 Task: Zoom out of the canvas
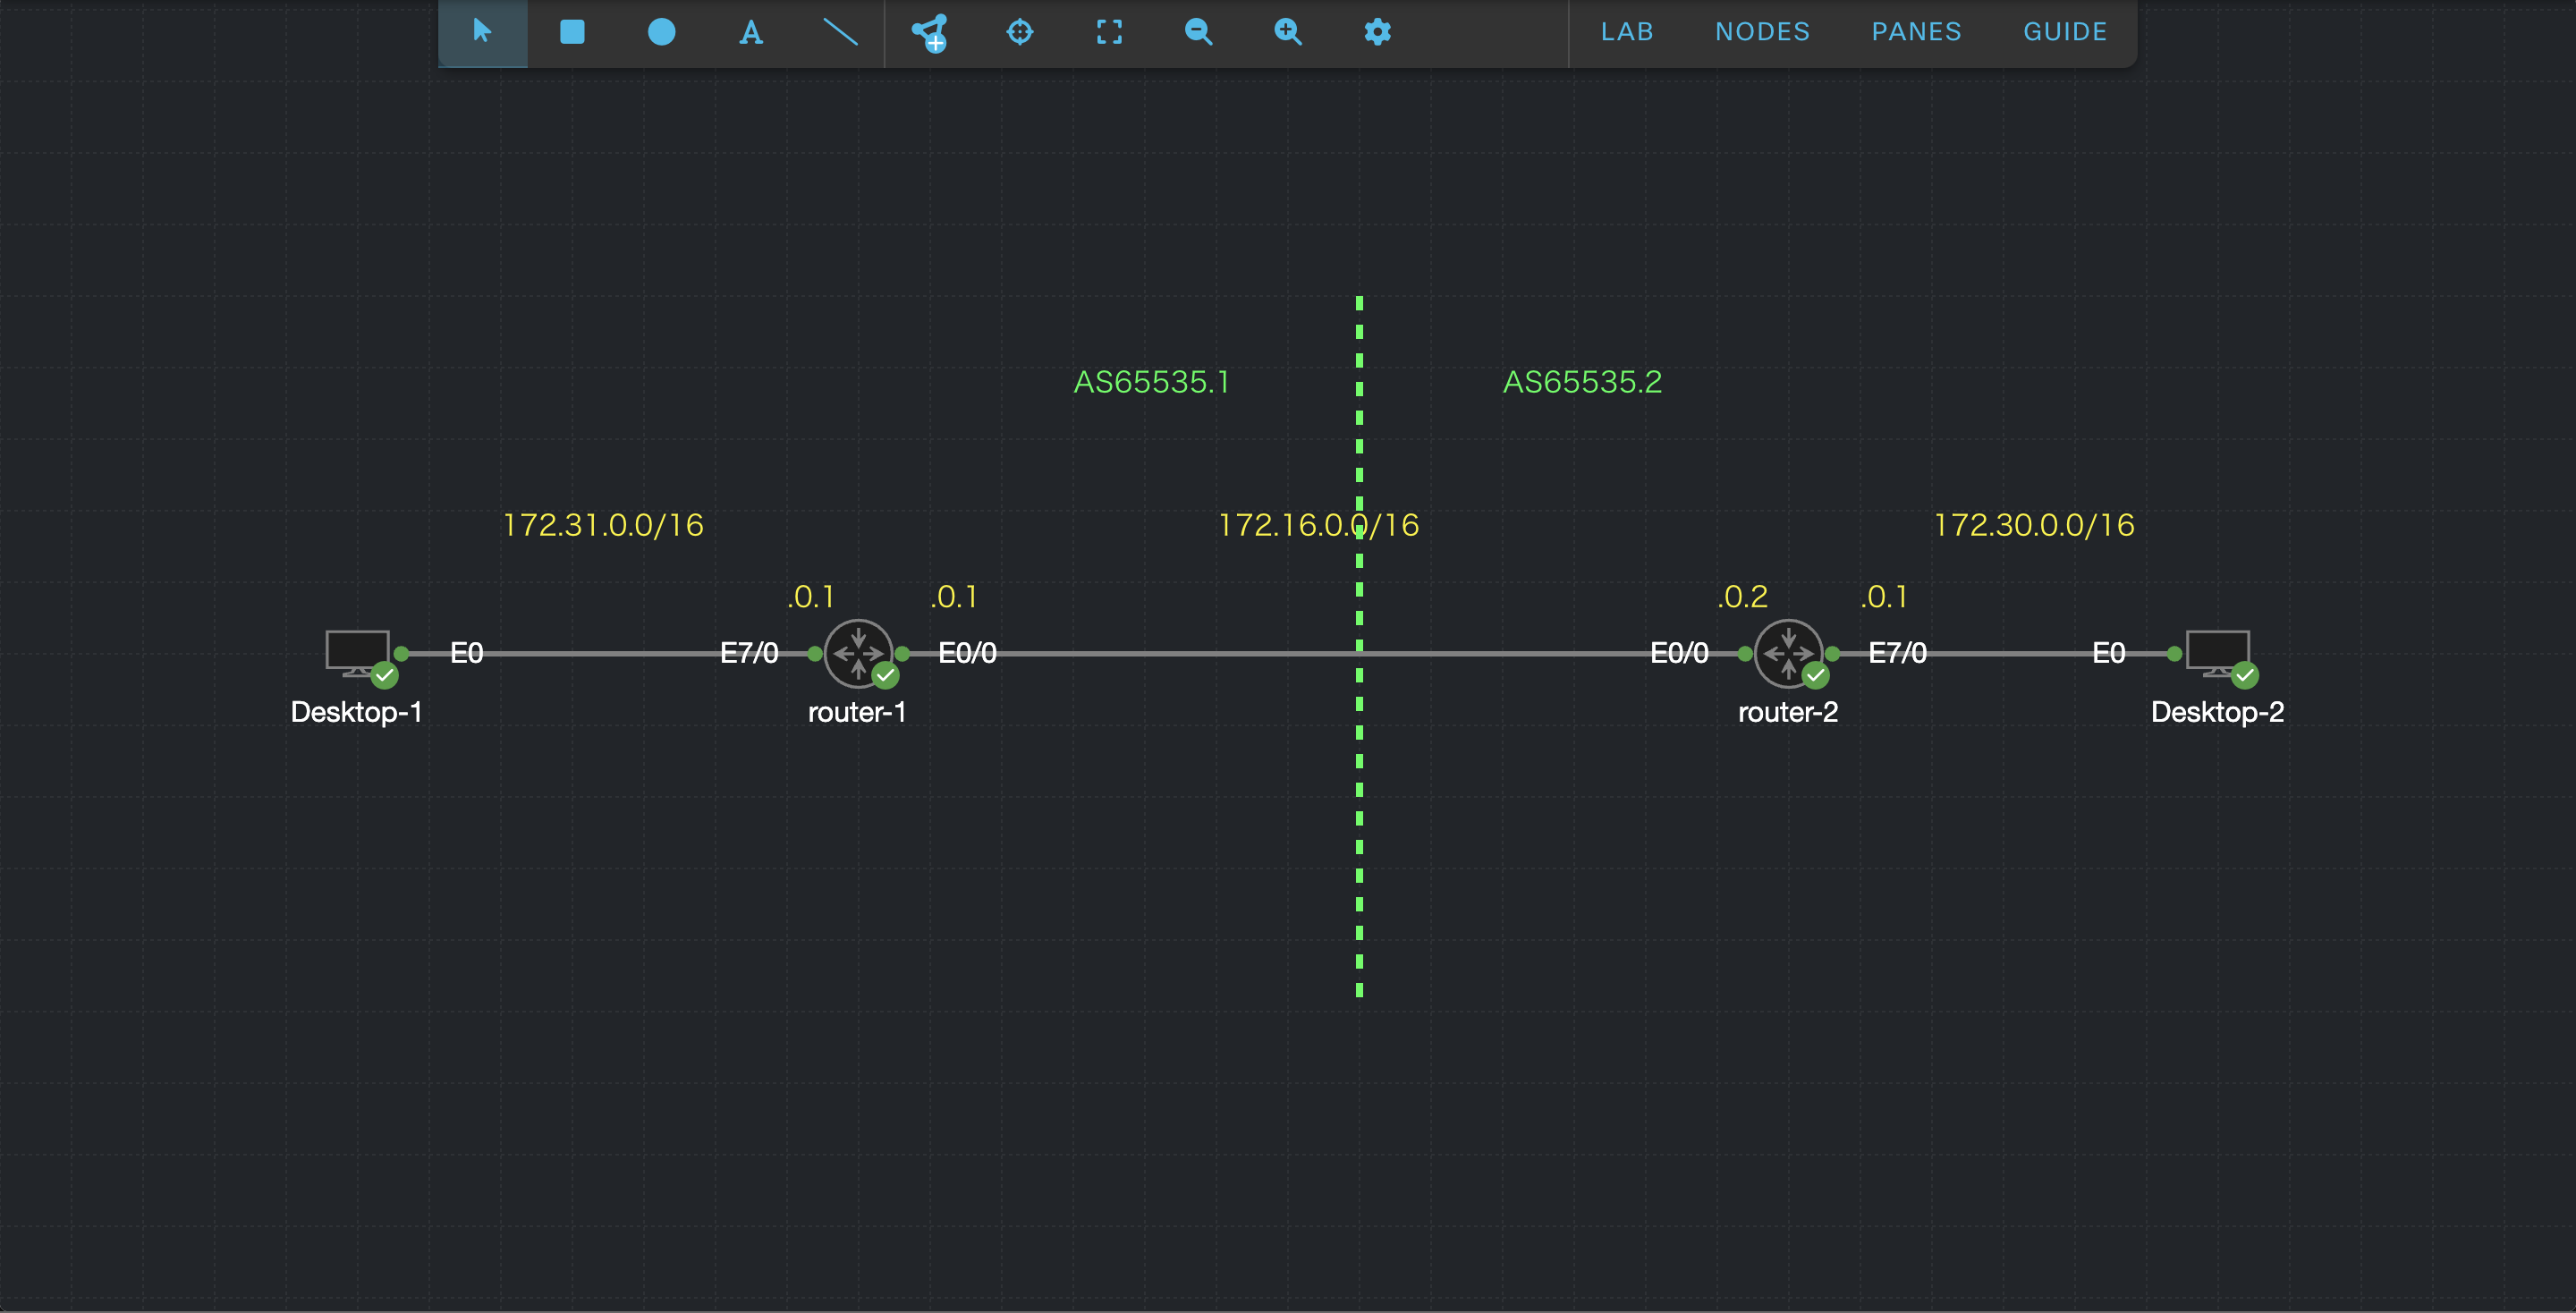(1198, 32)
